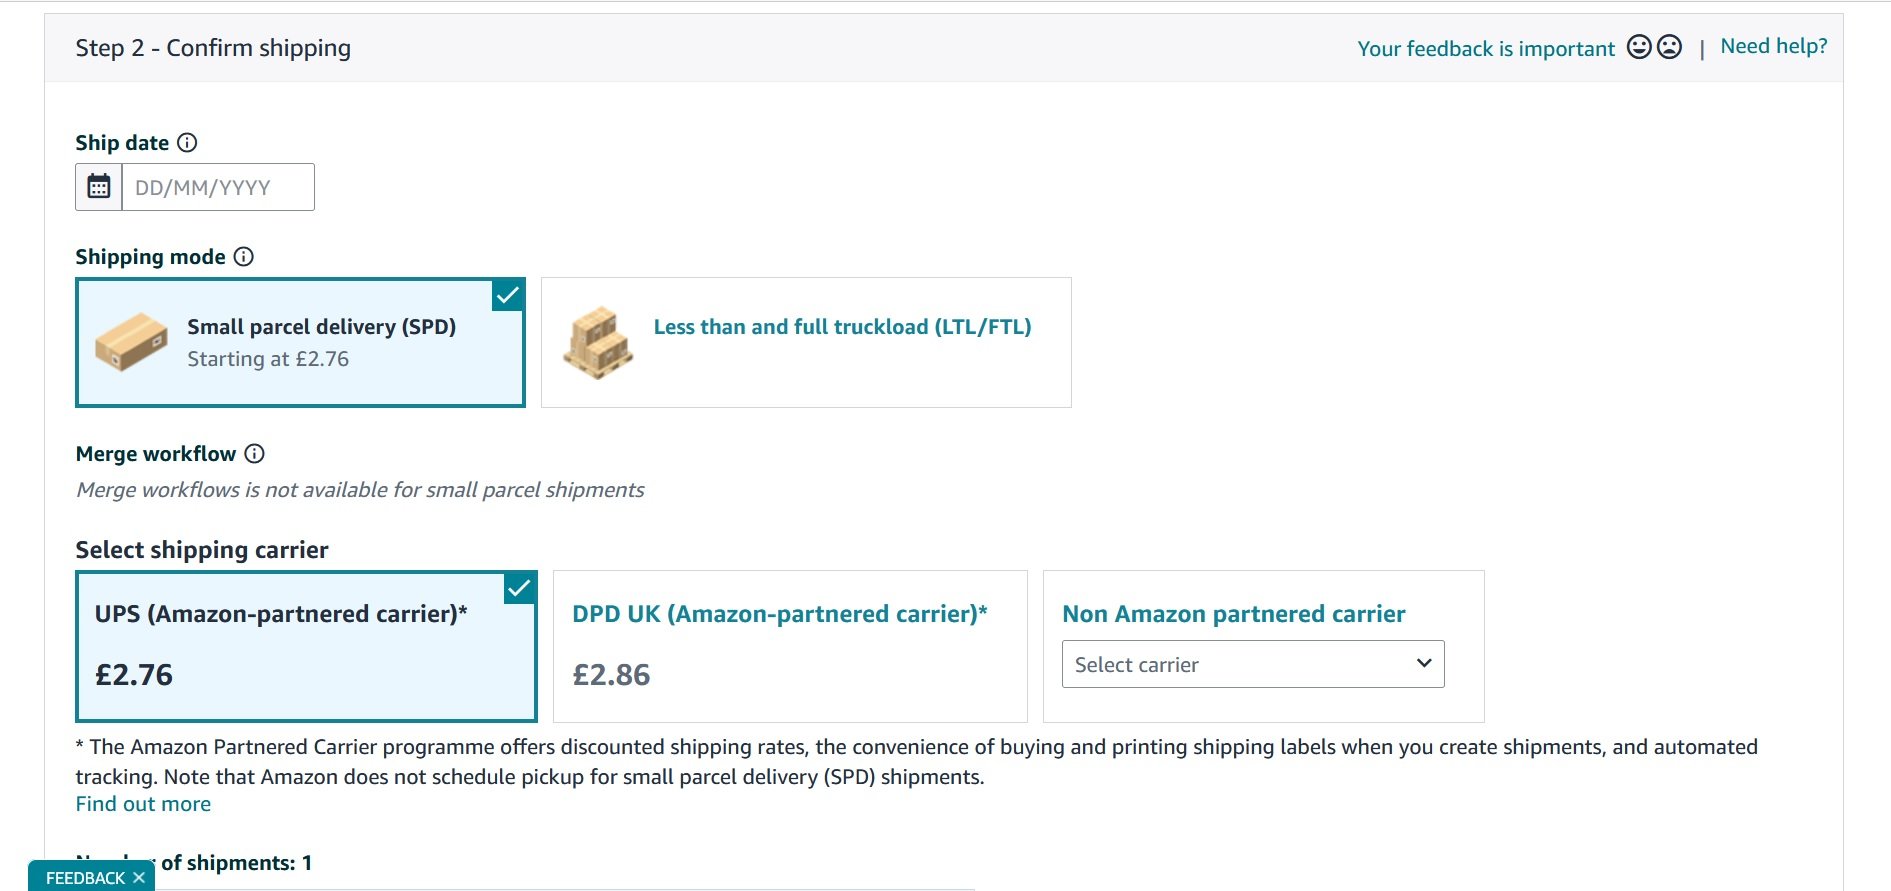Open the FEEDBACK tab button
This screenshot has width=1891, height=891.
point(85,878)
